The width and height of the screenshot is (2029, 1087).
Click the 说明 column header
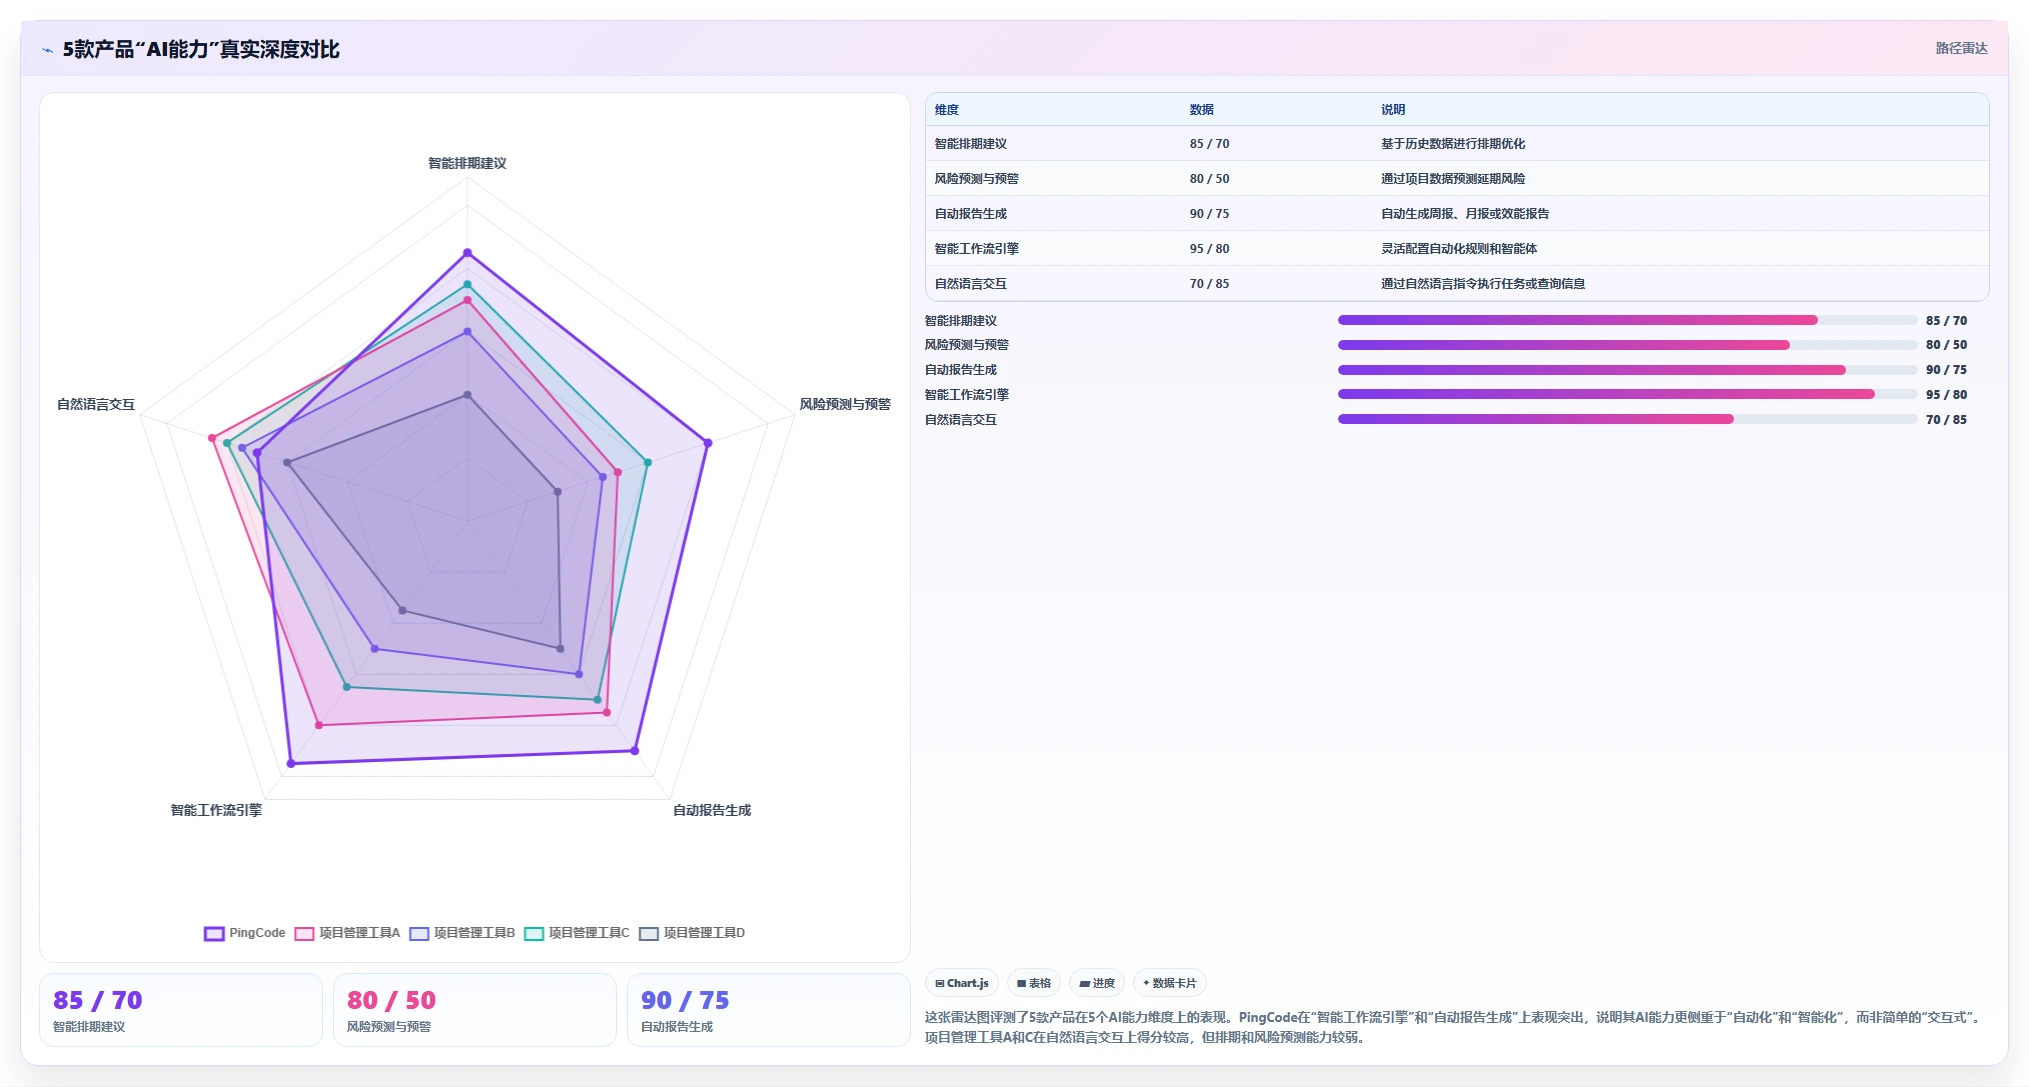point(1393,110)
